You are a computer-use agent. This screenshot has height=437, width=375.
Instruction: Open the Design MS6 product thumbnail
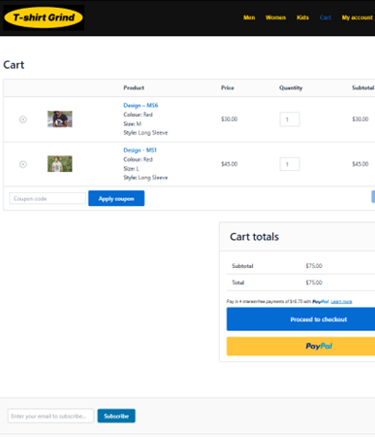click(60, 119)
